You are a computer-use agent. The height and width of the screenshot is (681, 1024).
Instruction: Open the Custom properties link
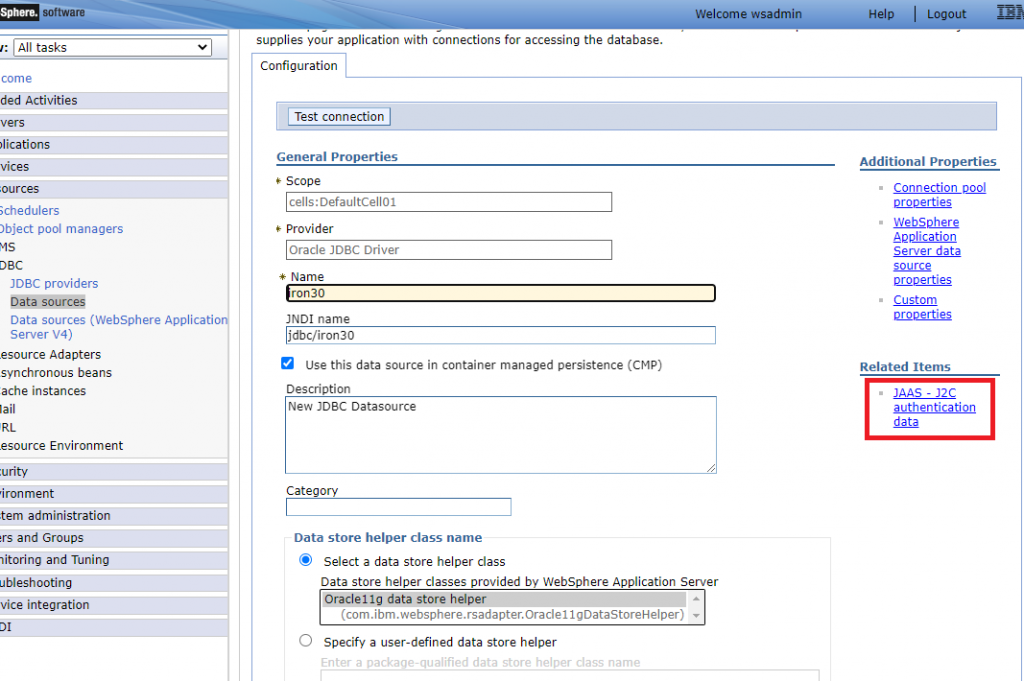click(x=922, y=307)
